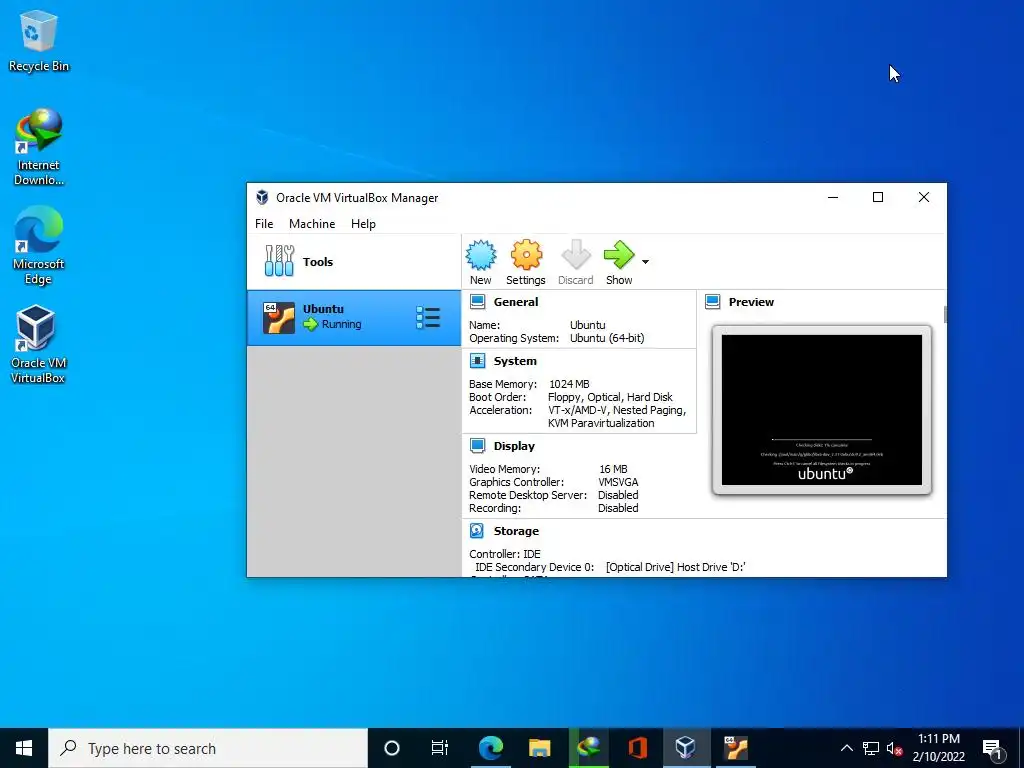Image resolution: width=1024 pixels, height=768 pixels.
Task: Switch to running Ubuntu VM taskbar button
Action: [735, 748]
